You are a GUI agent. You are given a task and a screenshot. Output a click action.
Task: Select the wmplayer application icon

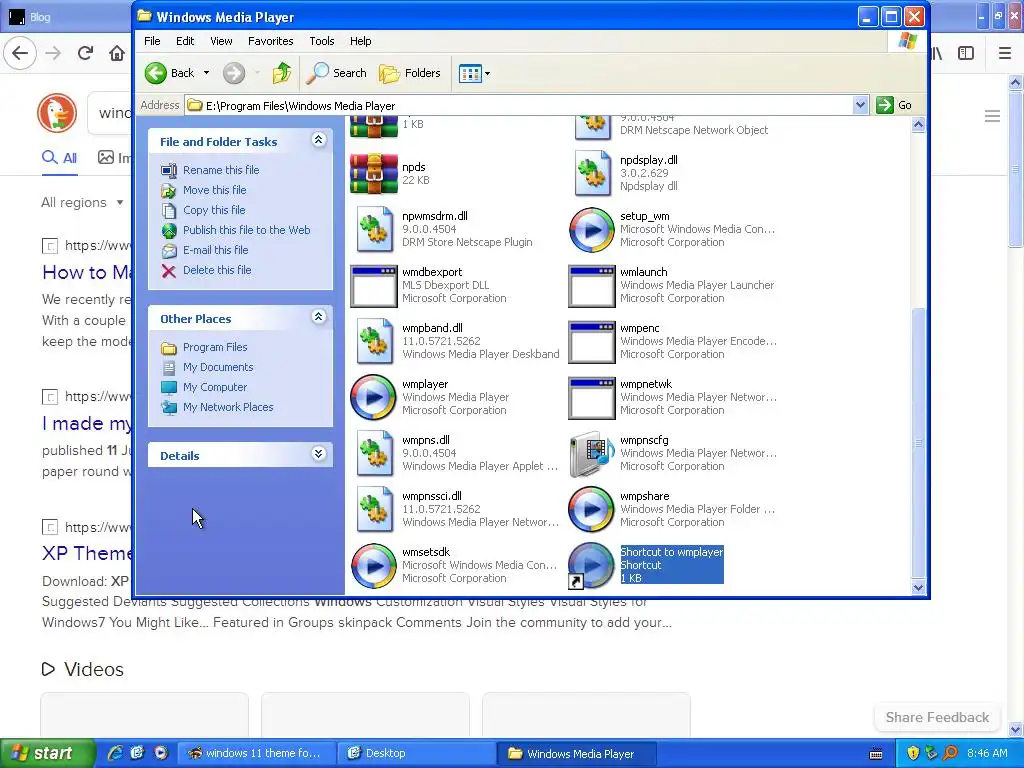[x=374, y=397]
